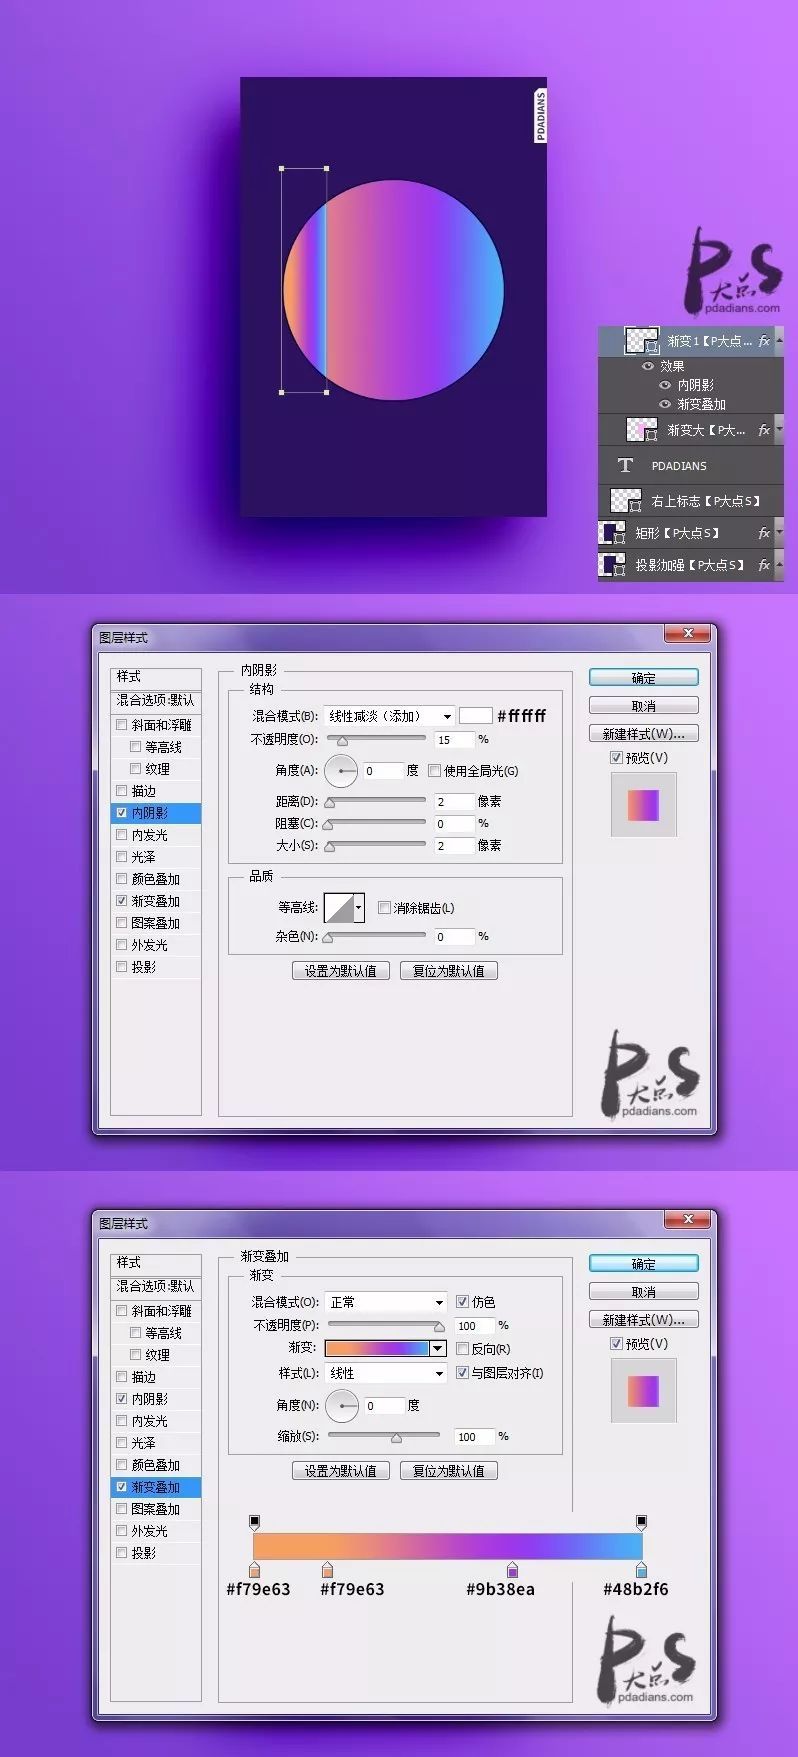This screenshot has height=1757, width=798.
Task: Open the 样式 dropdown showing 线性
Action: pos(385,1373)
